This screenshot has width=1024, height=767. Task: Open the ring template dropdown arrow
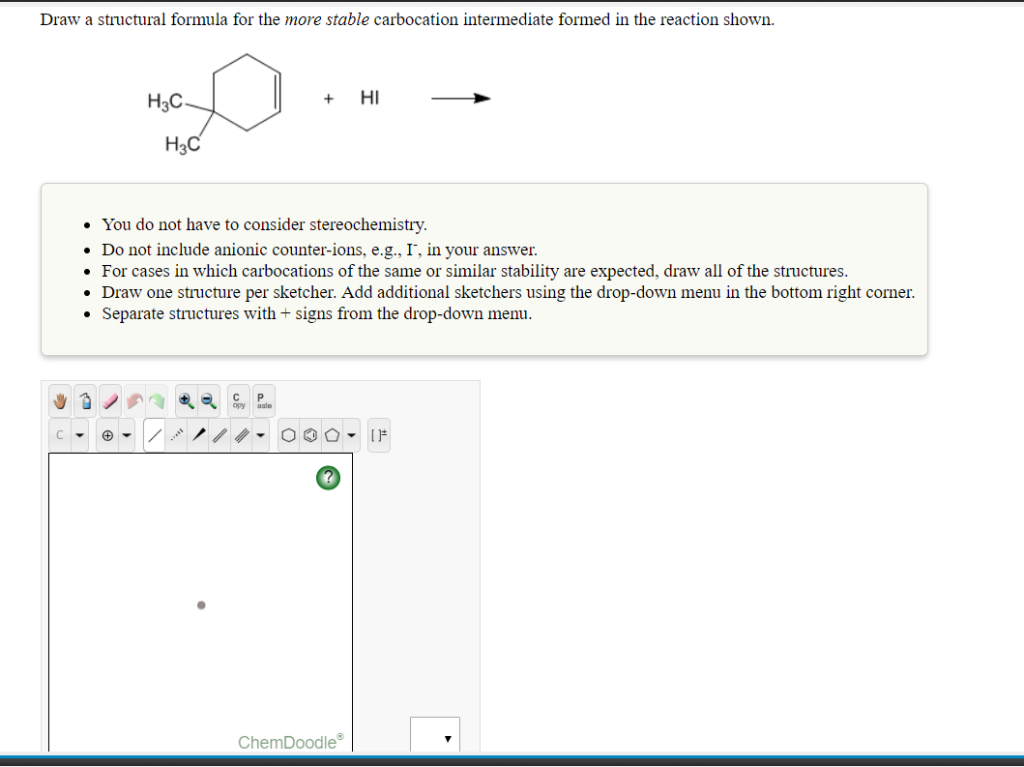352,435
